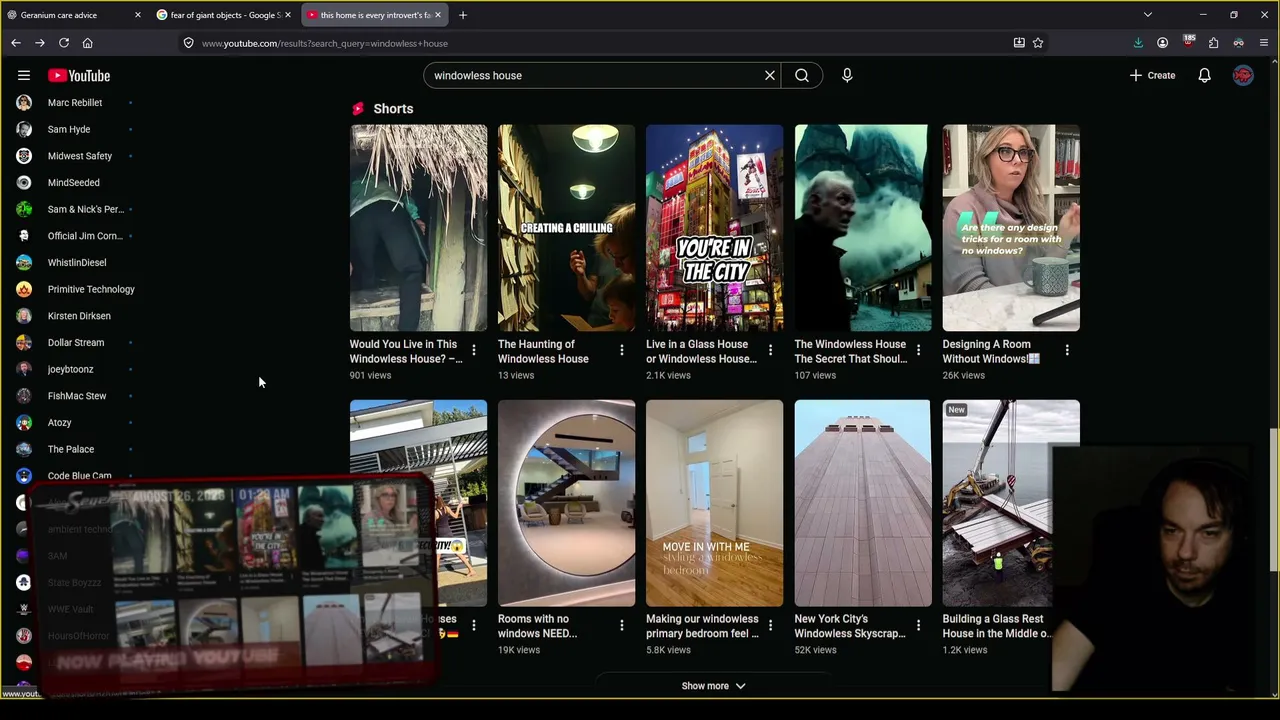Open options for Designing A Room Without Windows short

[1067, 350]
